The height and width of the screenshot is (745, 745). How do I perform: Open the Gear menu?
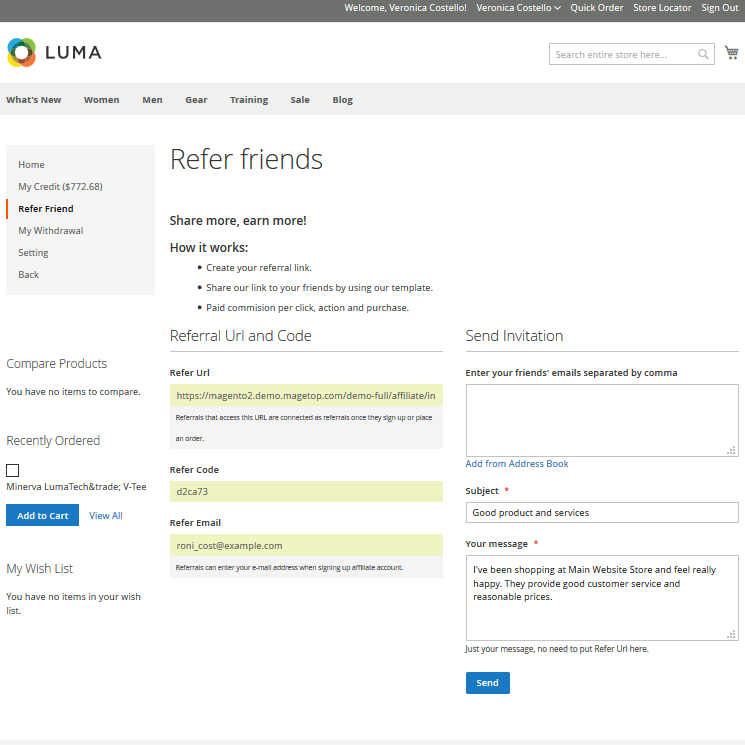[196, 100]
